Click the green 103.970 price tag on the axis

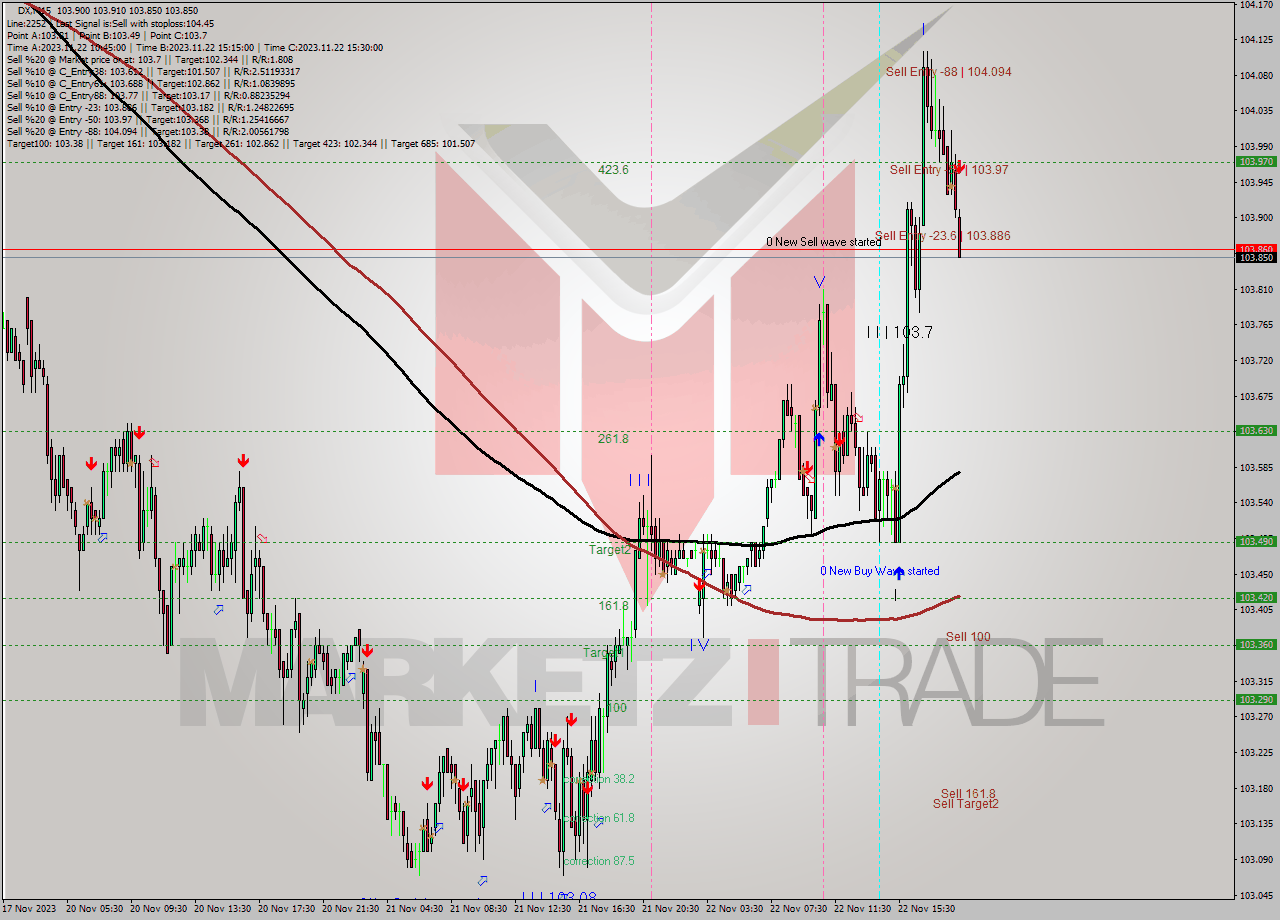(1256, 161)
